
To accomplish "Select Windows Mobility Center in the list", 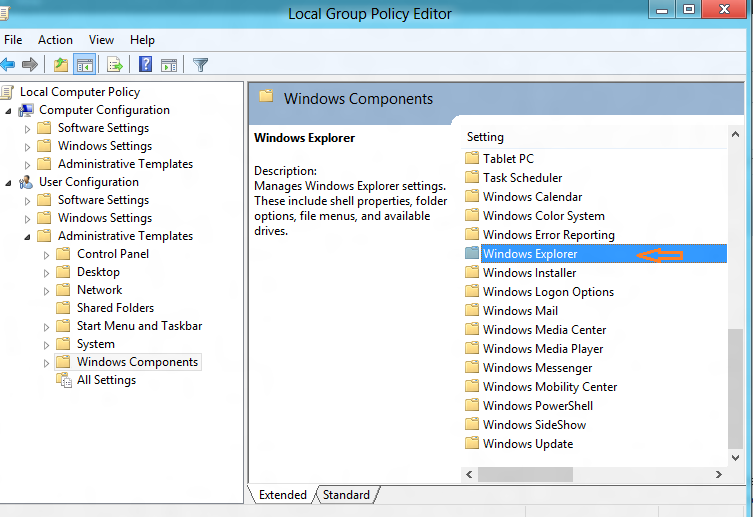I will pyautogui.click(x=550, y=387).
